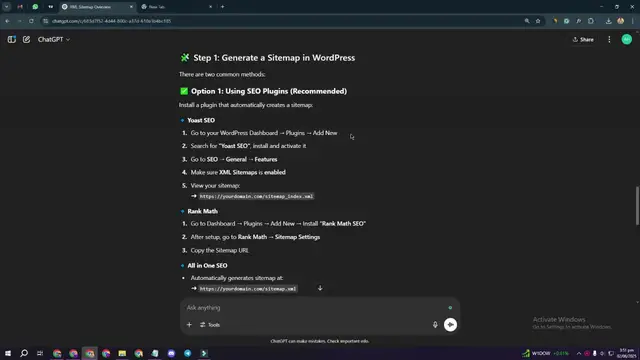Close the XML Sitemap Overview tab
The image size is (640, 360).
[x=131, y=7]
